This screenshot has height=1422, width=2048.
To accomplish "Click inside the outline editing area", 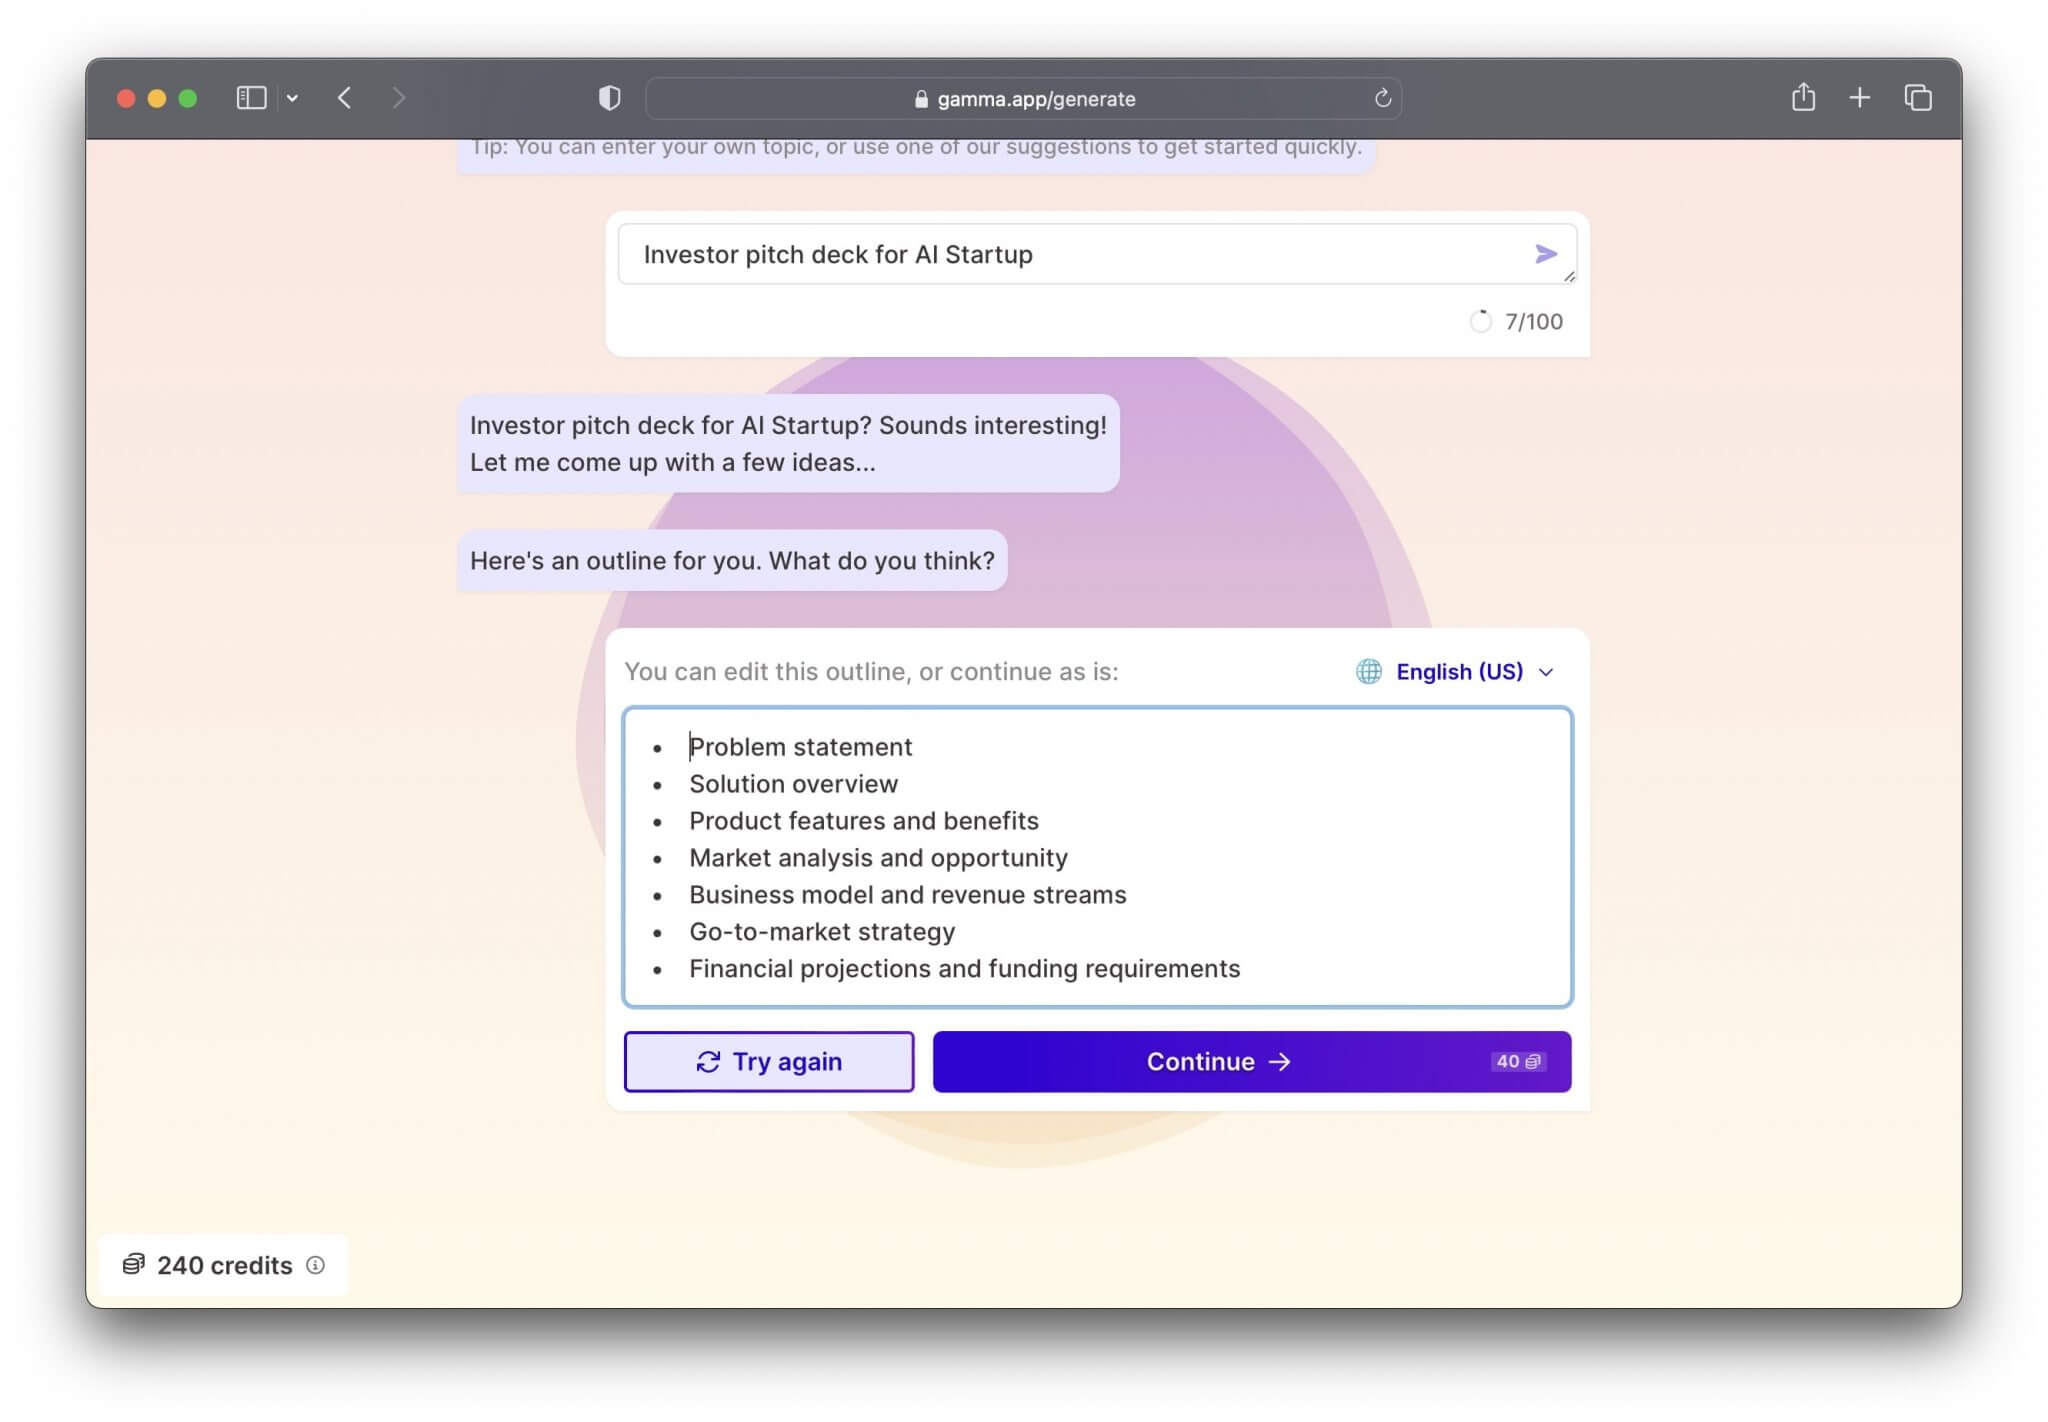I will coord(1097,857).
